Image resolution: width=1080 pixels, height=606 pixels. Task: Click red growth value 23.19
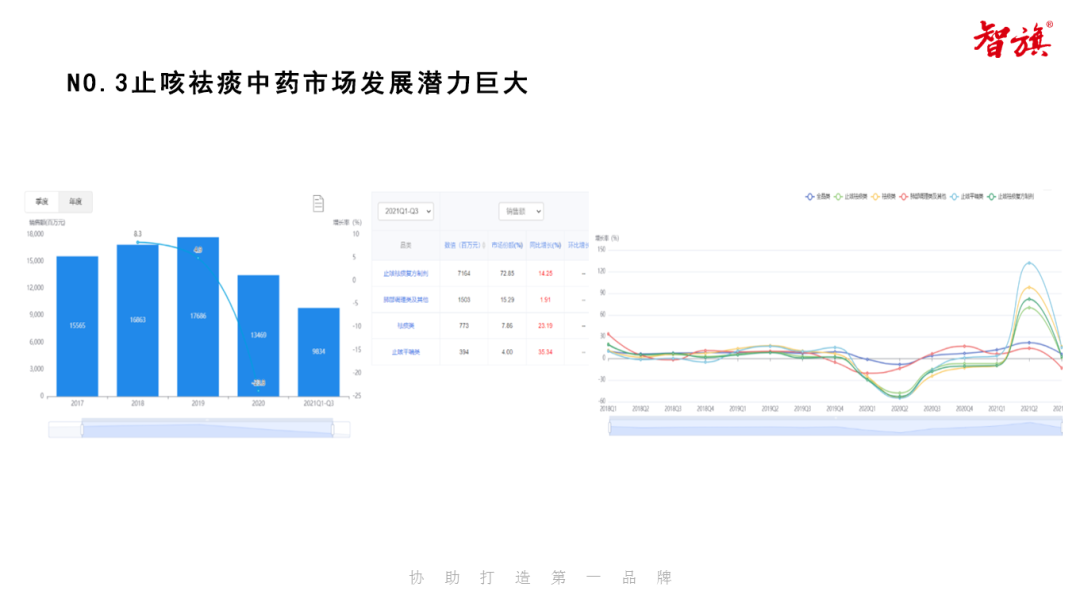545,326
